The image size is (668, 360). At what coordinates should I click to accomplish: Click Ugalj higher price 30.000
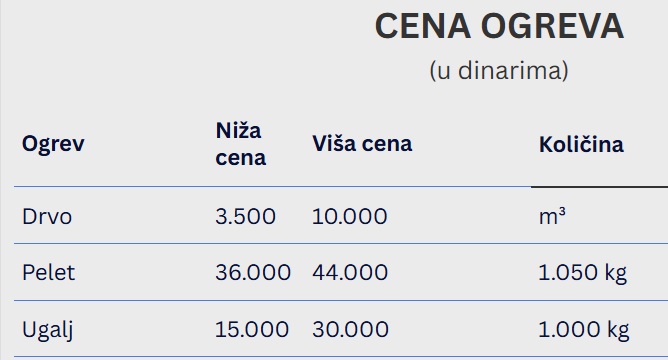[x=351, y=330]
